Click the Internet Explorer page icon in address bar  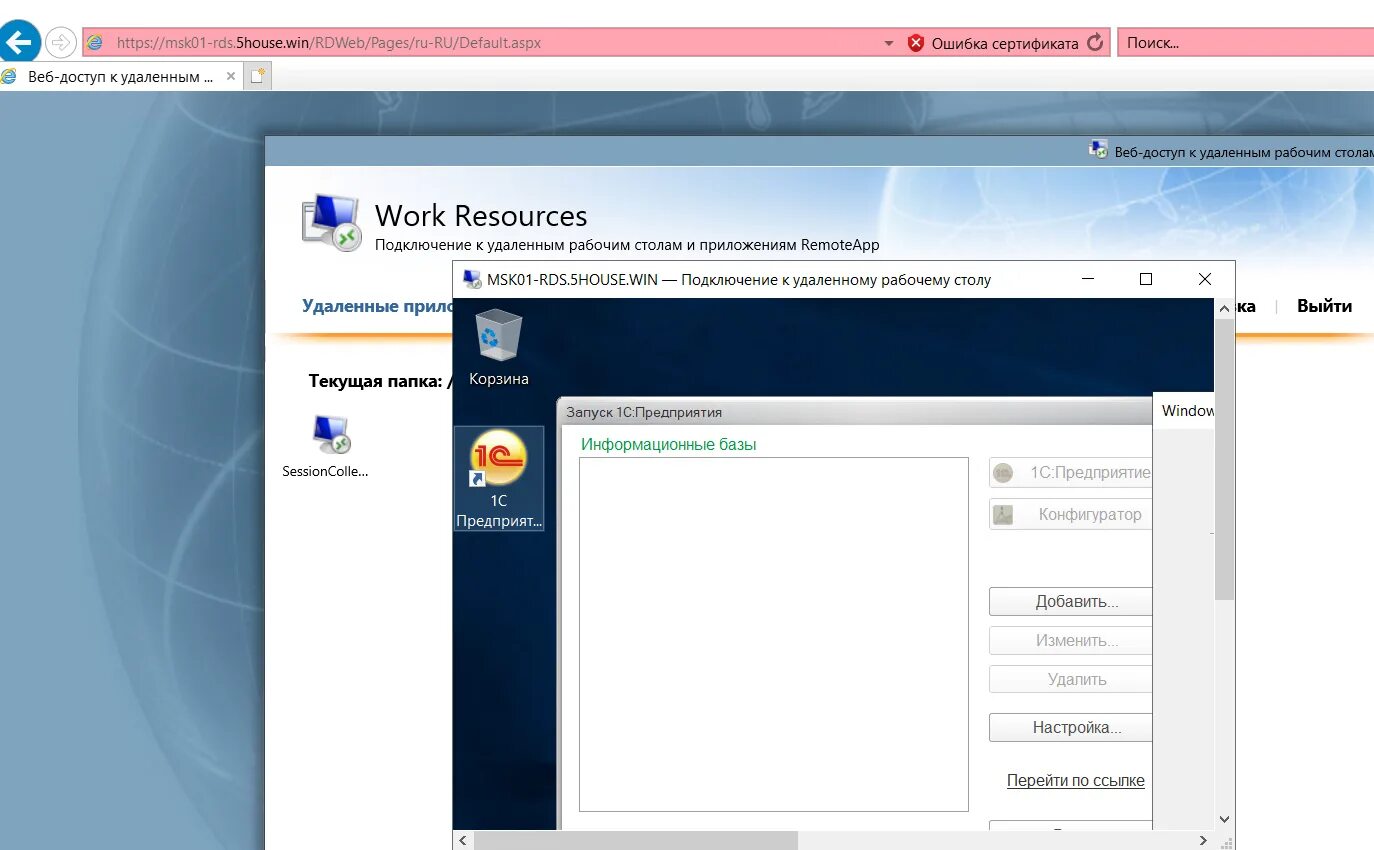point(96,43)
